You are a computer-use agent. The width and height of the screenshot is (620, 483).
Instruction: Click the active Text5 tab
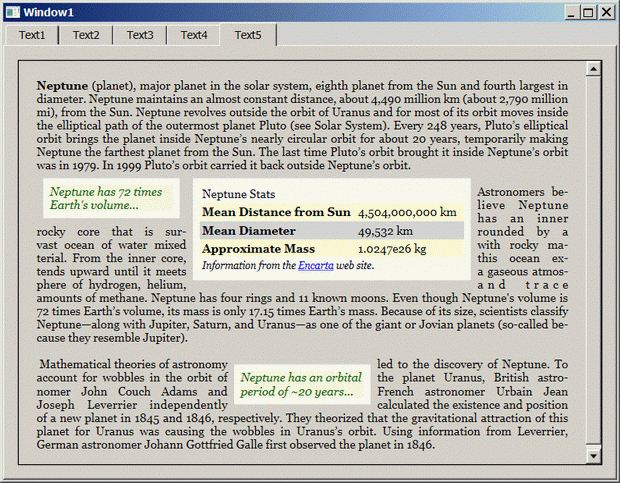click(248, 35)
